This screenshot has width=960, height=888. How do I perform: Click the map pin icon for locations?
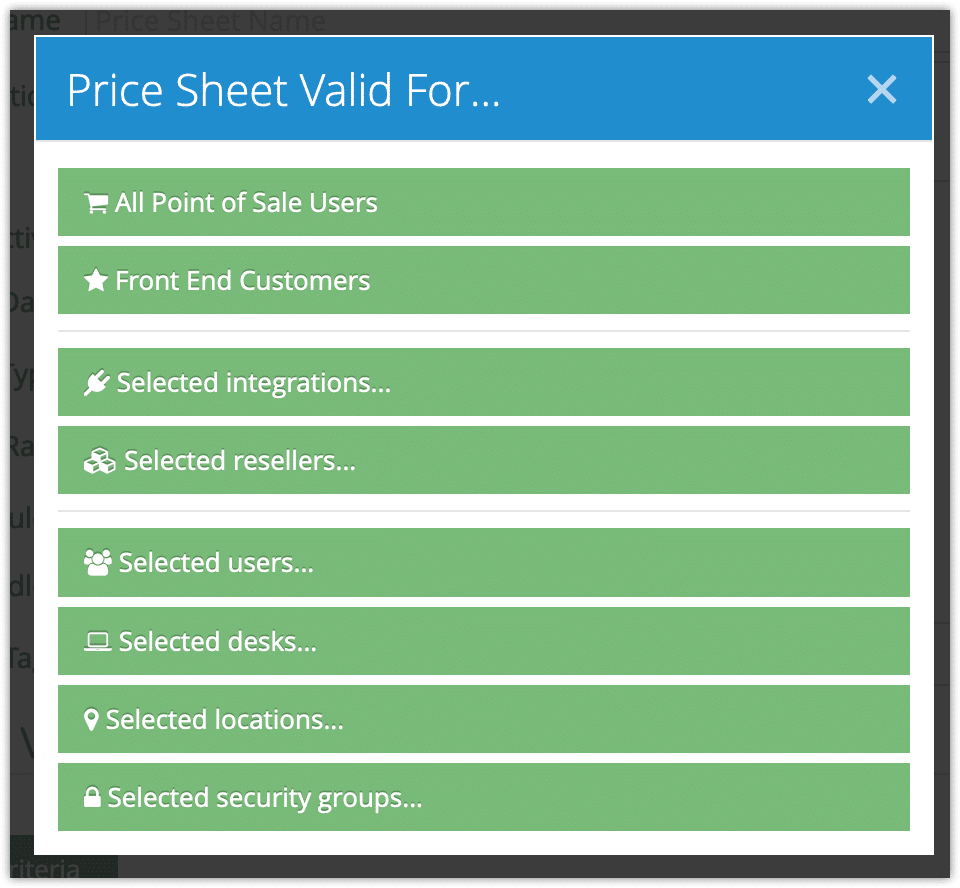coord(91,720)
